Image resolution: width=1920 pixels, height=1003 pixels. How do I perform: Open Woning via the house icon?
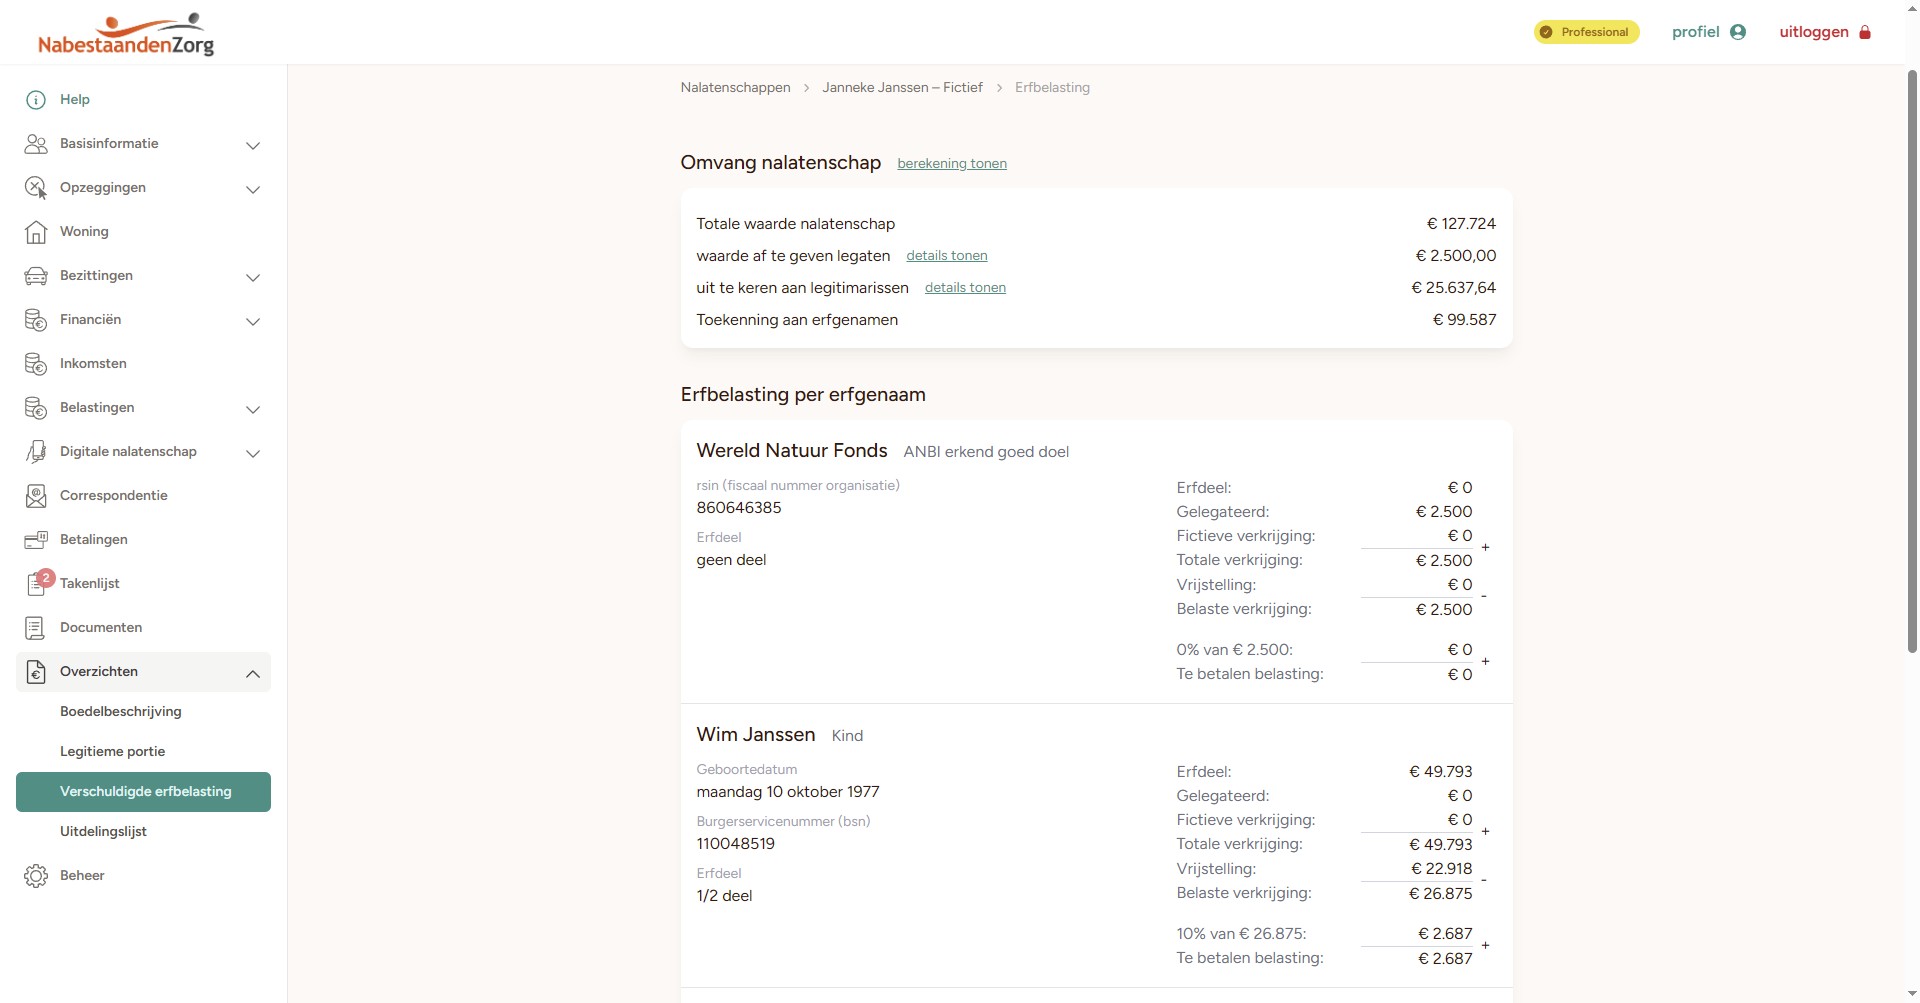tap(36, 232)
